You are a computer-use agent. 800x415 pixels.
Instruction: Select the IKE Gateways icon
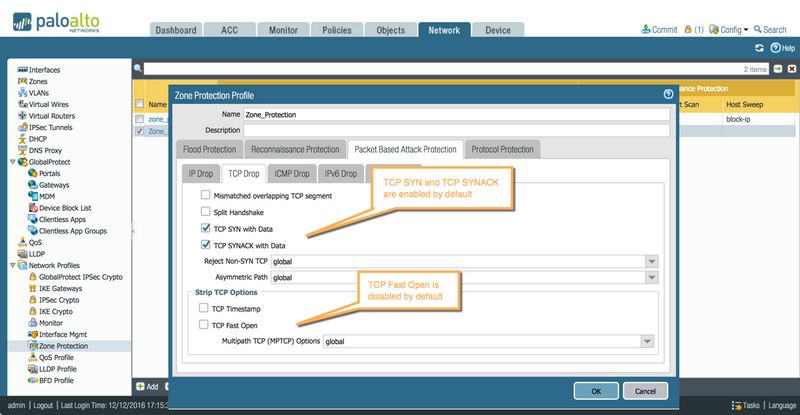(x=33, y=288)
